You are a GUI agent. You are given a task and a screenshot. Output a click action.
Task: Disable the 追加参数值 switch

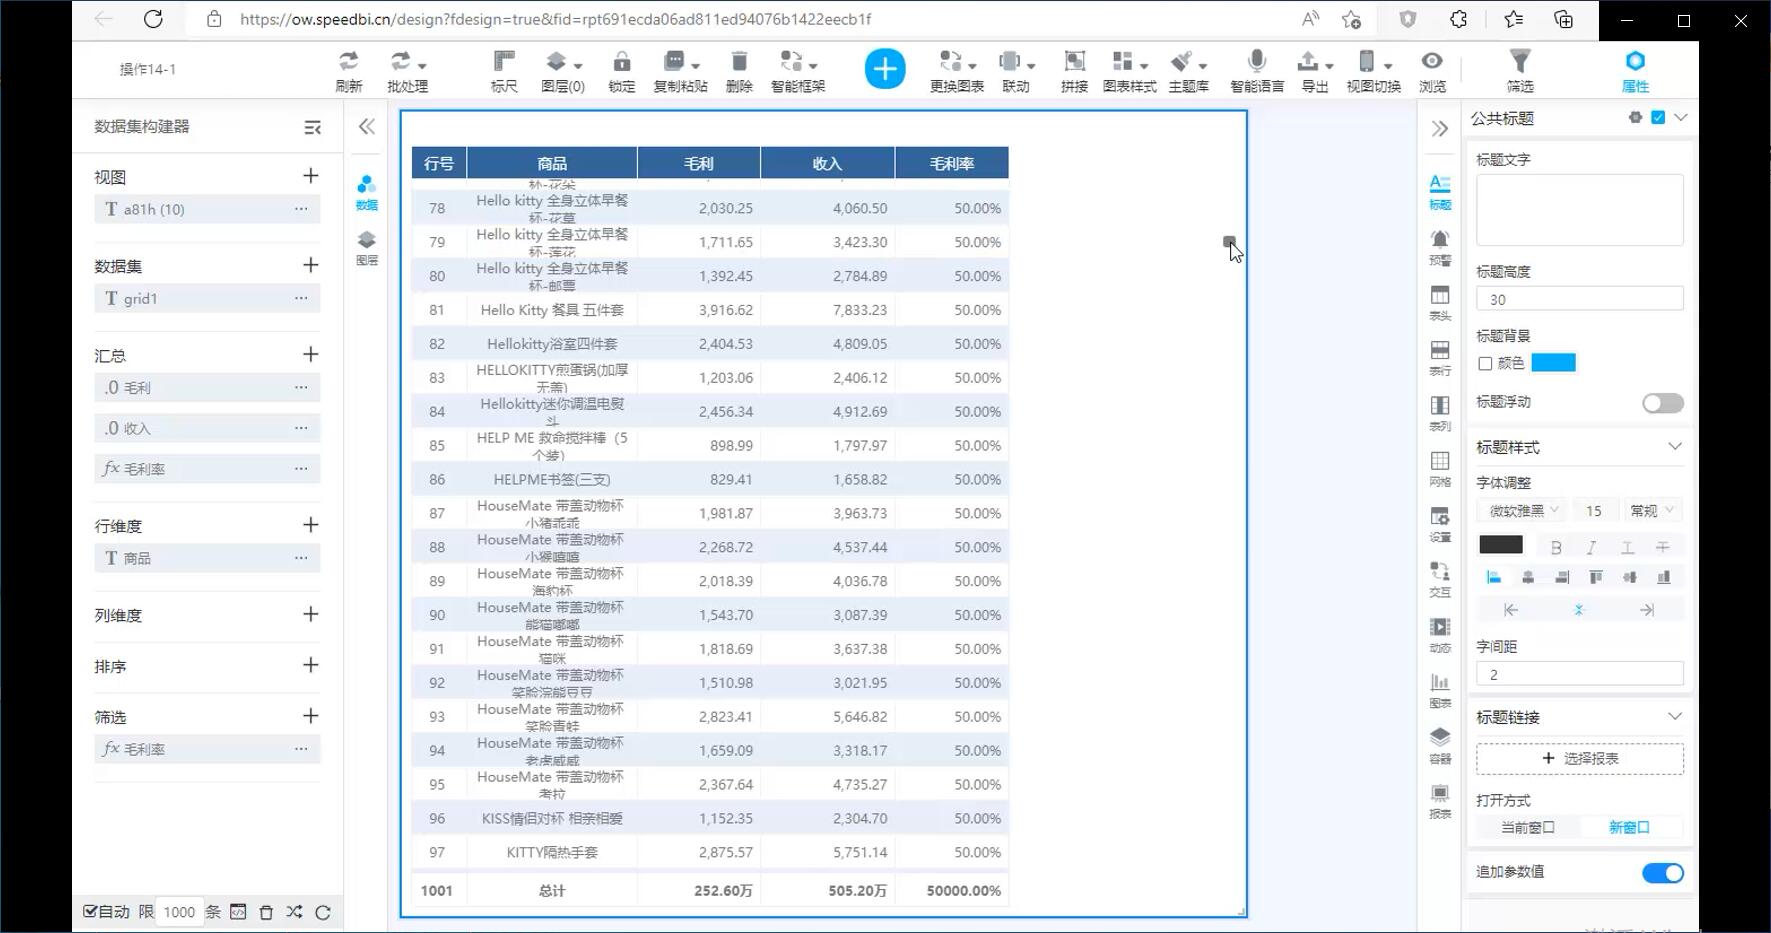point(1662,873)
